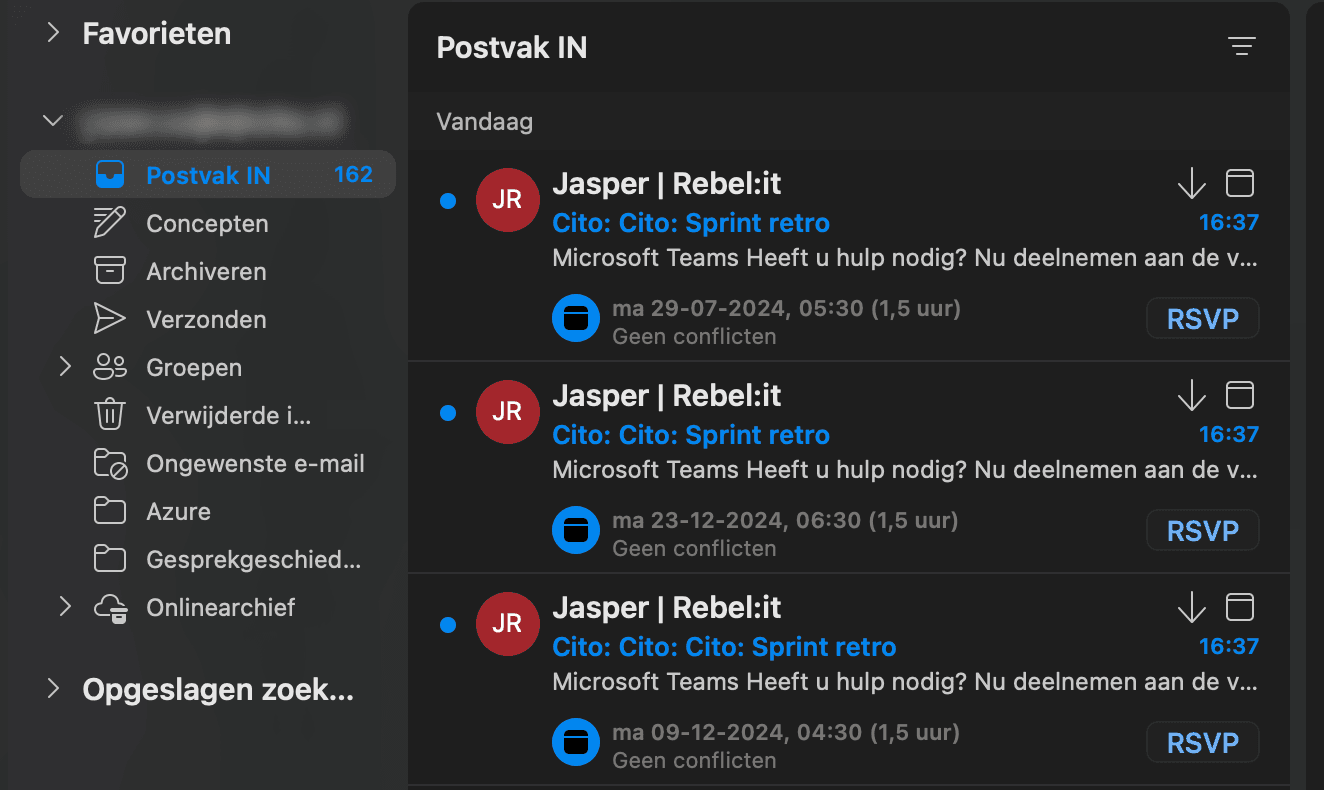This screenshot has height=790, width=1324.
Task: Open the Verzonden sent items folder
Action: (206, 319)
